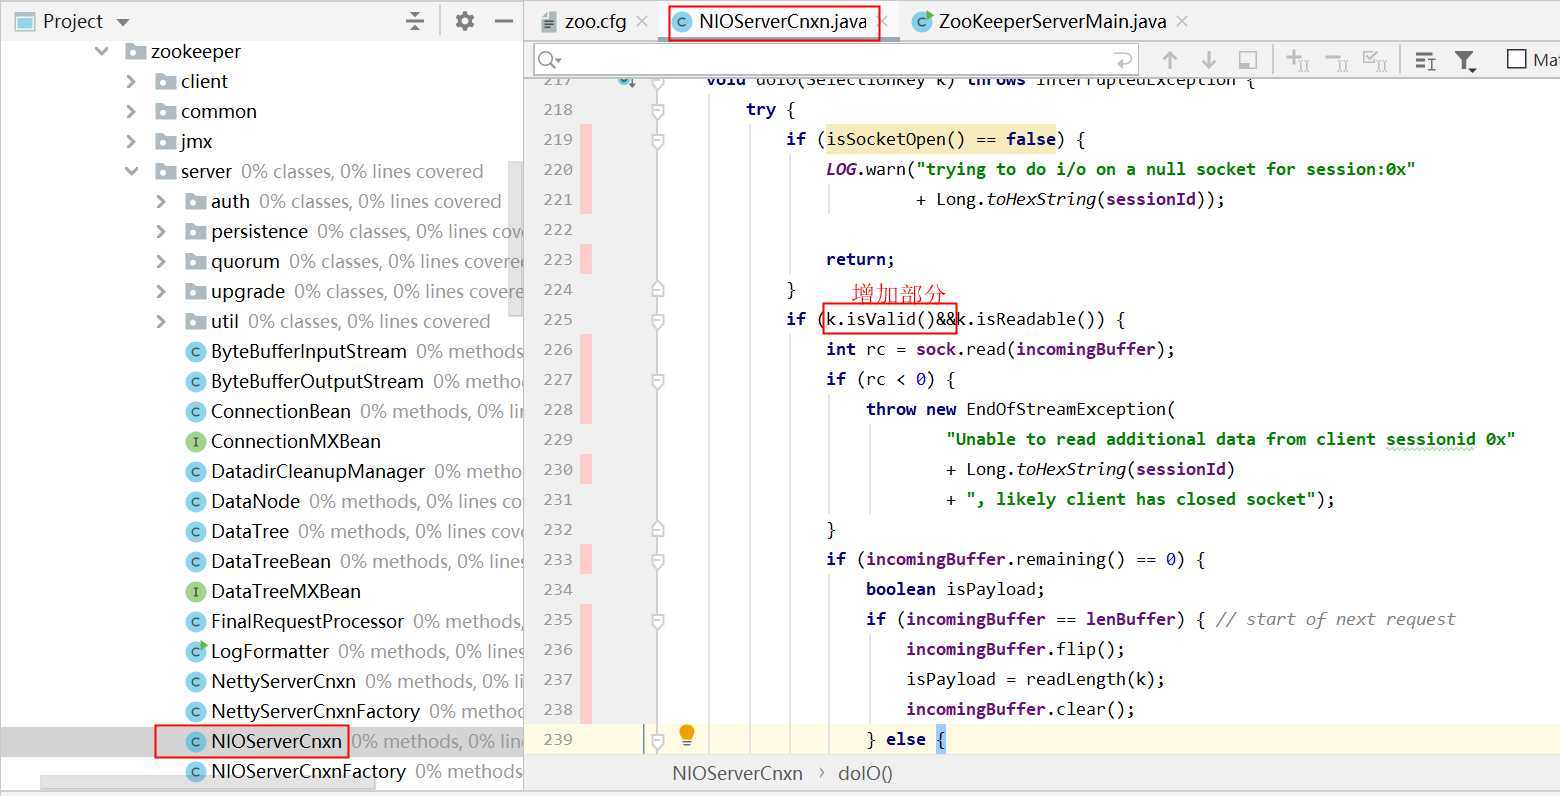Fold the if block at line 227
1560x796 pixels.
point(657,380)
